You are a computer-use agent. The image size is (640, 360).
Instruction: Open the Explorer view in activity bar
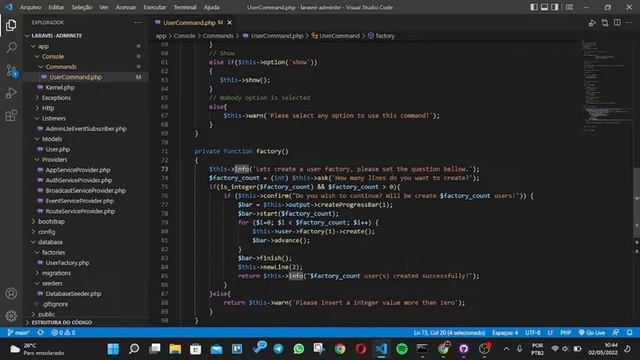(11, 25)
